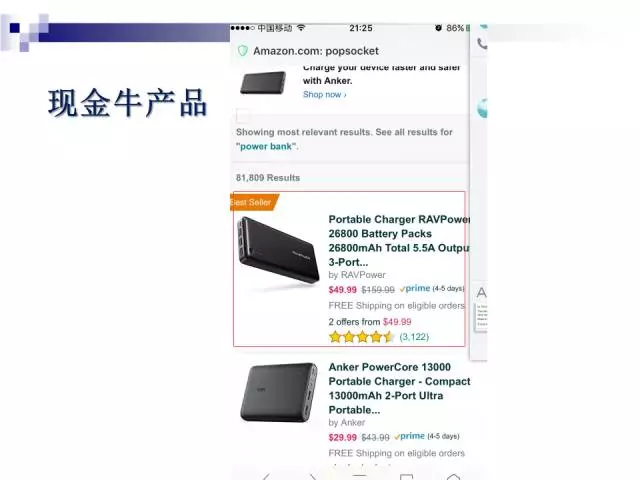Image resolution: width=640 pixels, height=480 pixels.
Task: Tap the browser back arrow
Action: (267, 476)
